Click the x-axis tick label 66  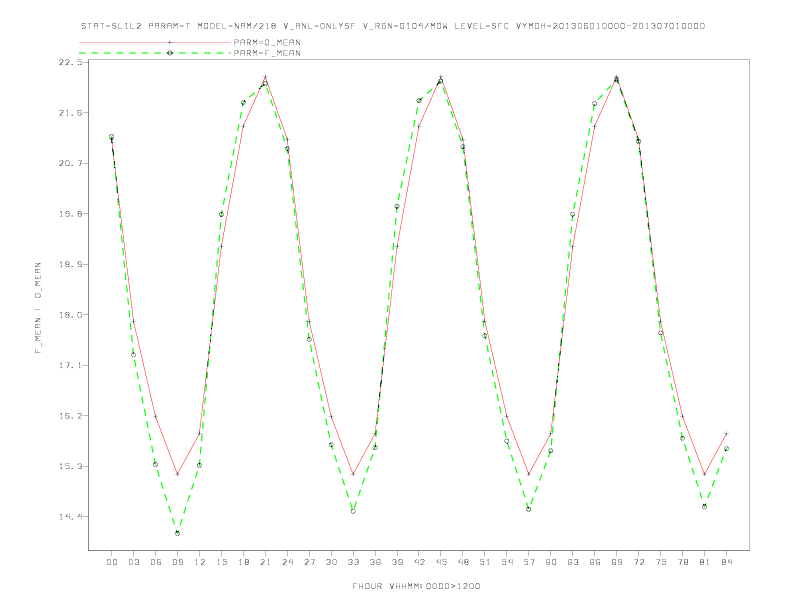click(x=595, y=562)
